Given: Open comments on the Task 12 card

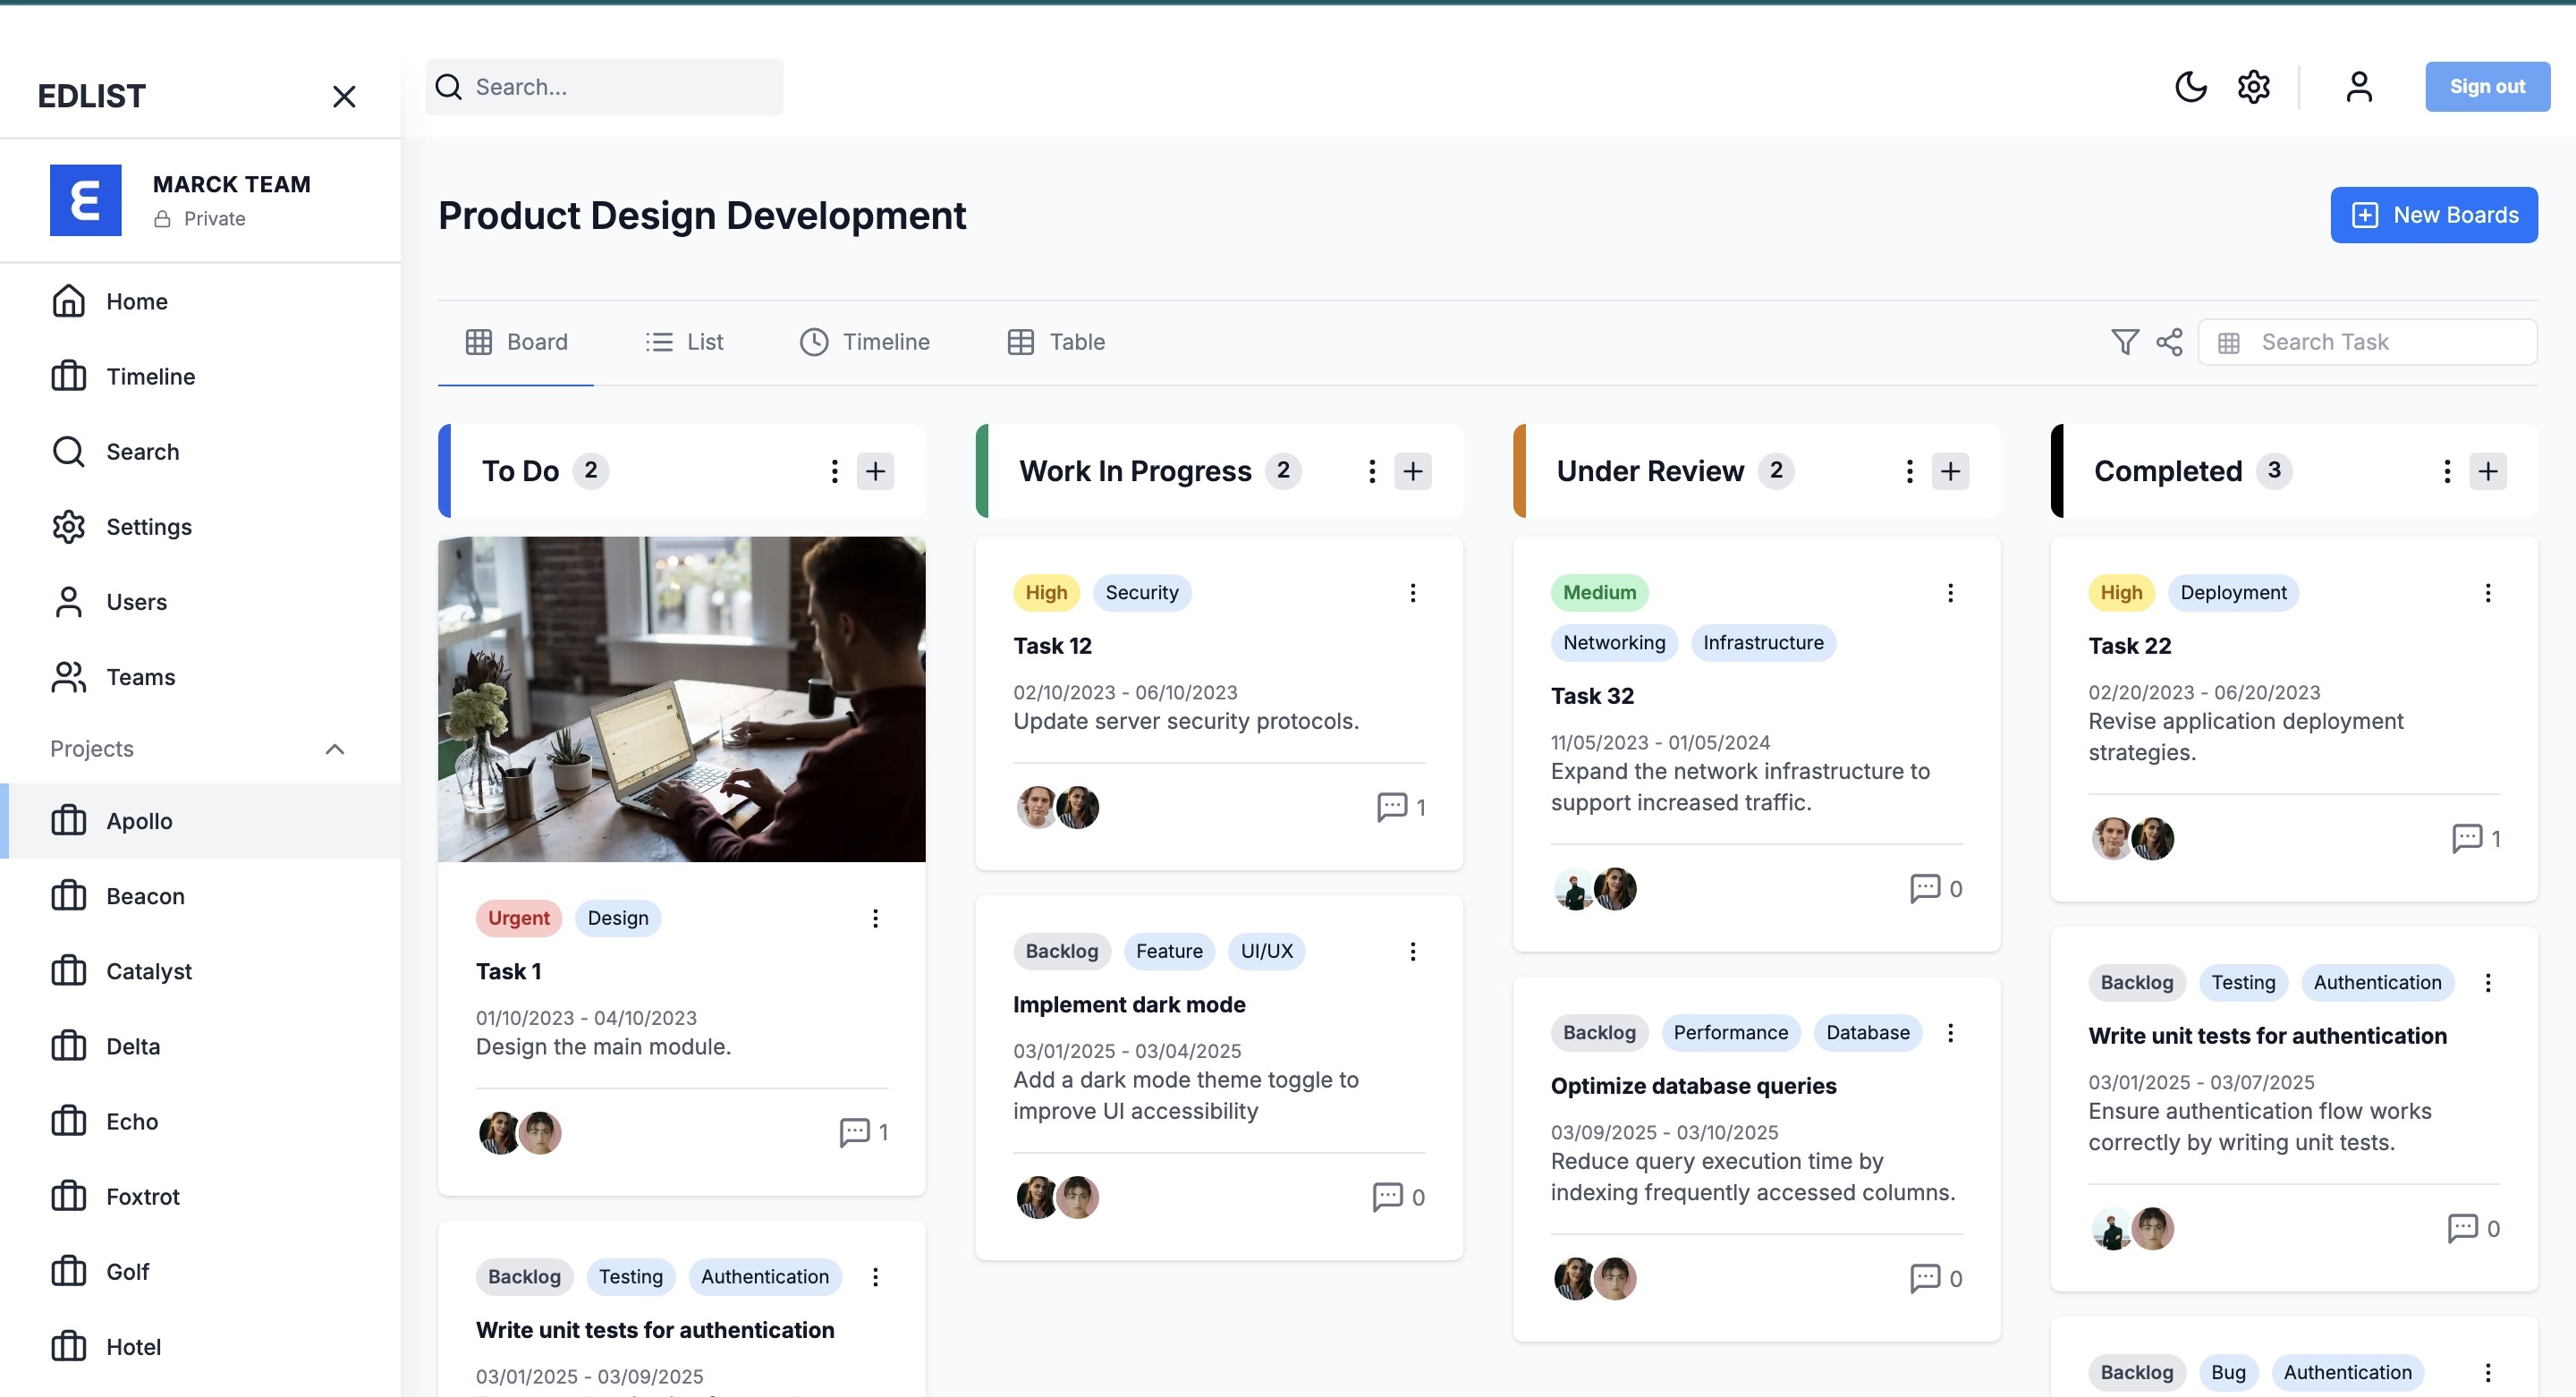Looking at the screenshot, I should (x=1401, y=807).
